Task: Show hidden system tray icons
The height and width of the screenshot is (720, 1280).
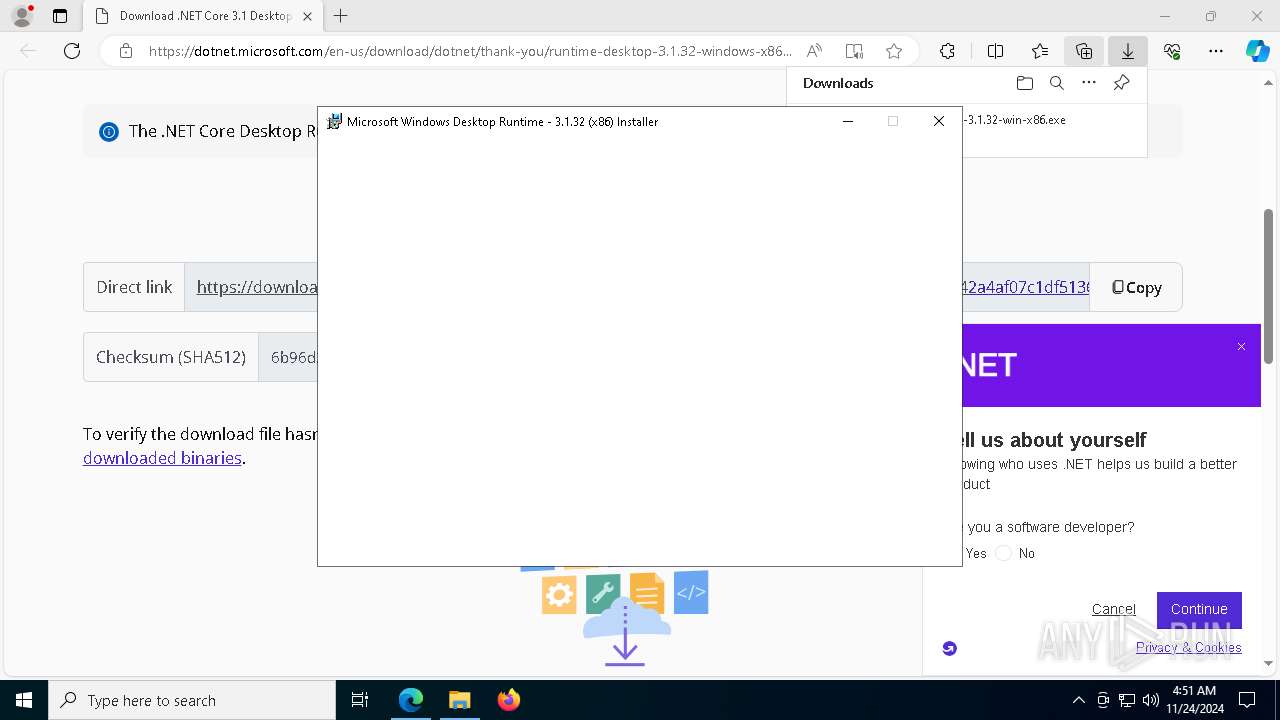Action: click(1078, 700)
